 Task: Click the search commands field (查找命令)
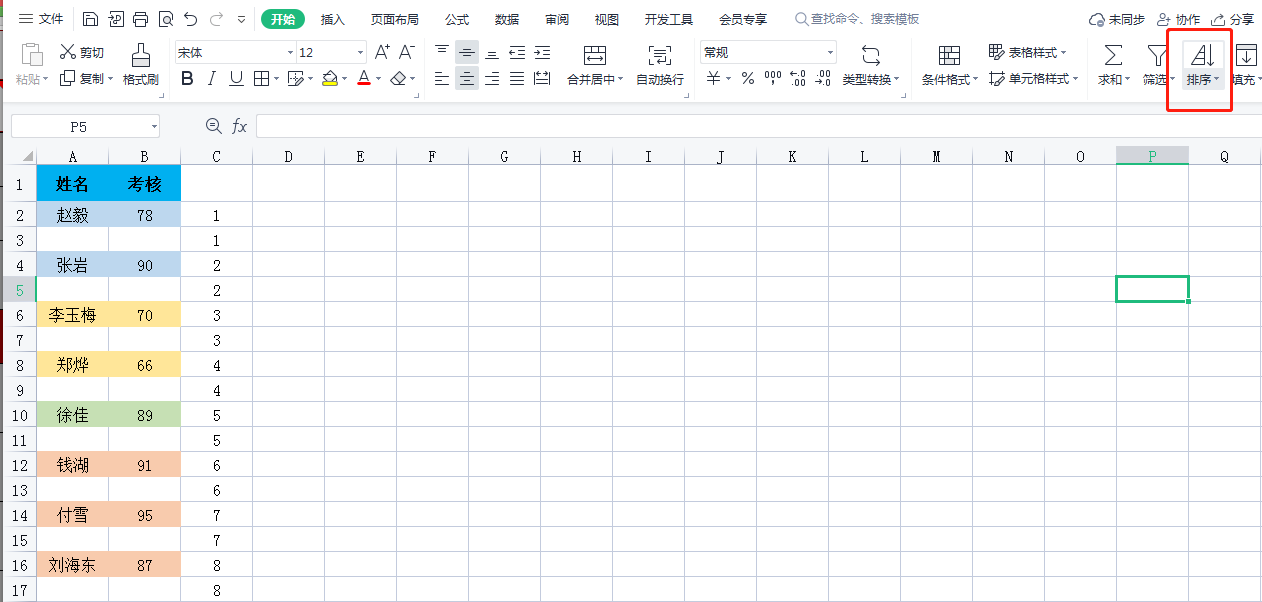pos(857,19)
